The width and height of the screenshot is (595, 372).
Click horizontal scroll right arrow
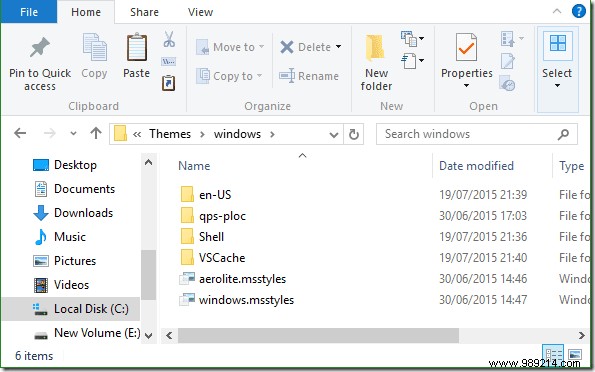coord(581,335)
